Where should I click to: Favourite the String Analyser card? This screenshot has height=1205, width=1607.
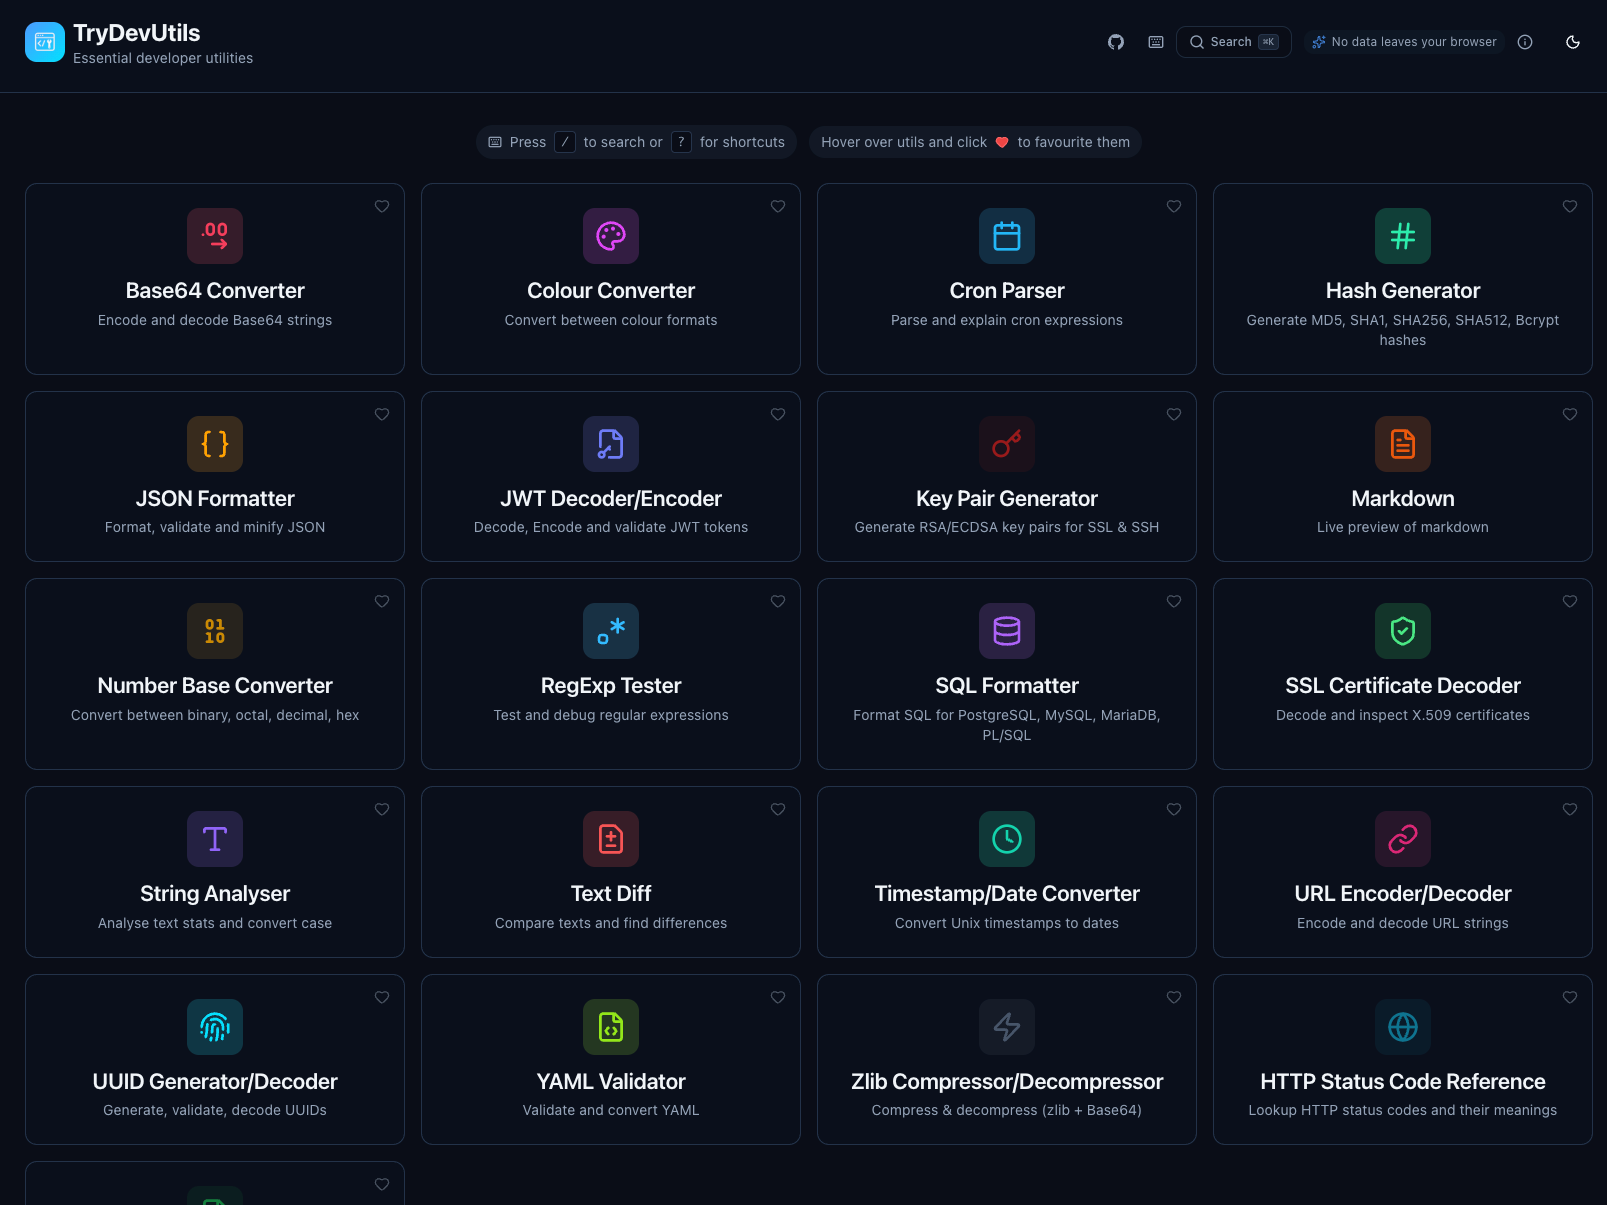click(x=382, y=809)
